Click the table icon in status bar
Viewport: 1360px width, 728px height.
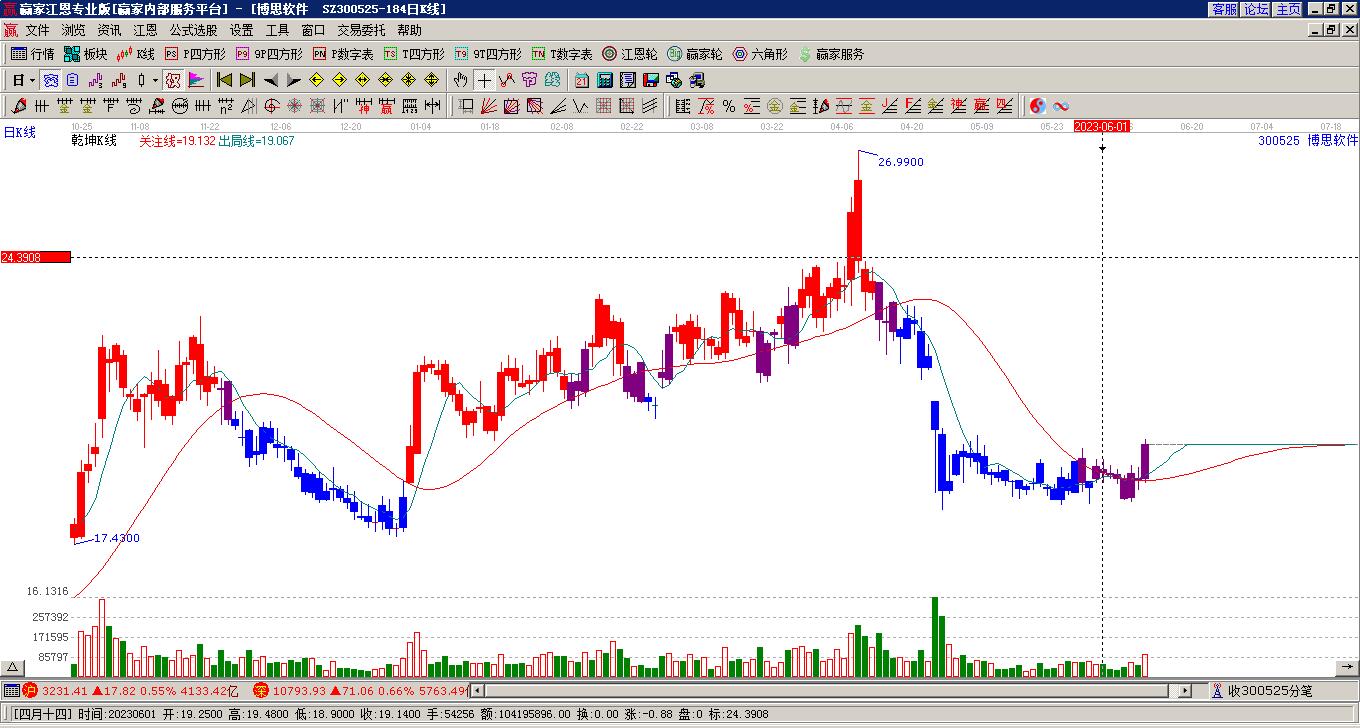pos(11,690)
